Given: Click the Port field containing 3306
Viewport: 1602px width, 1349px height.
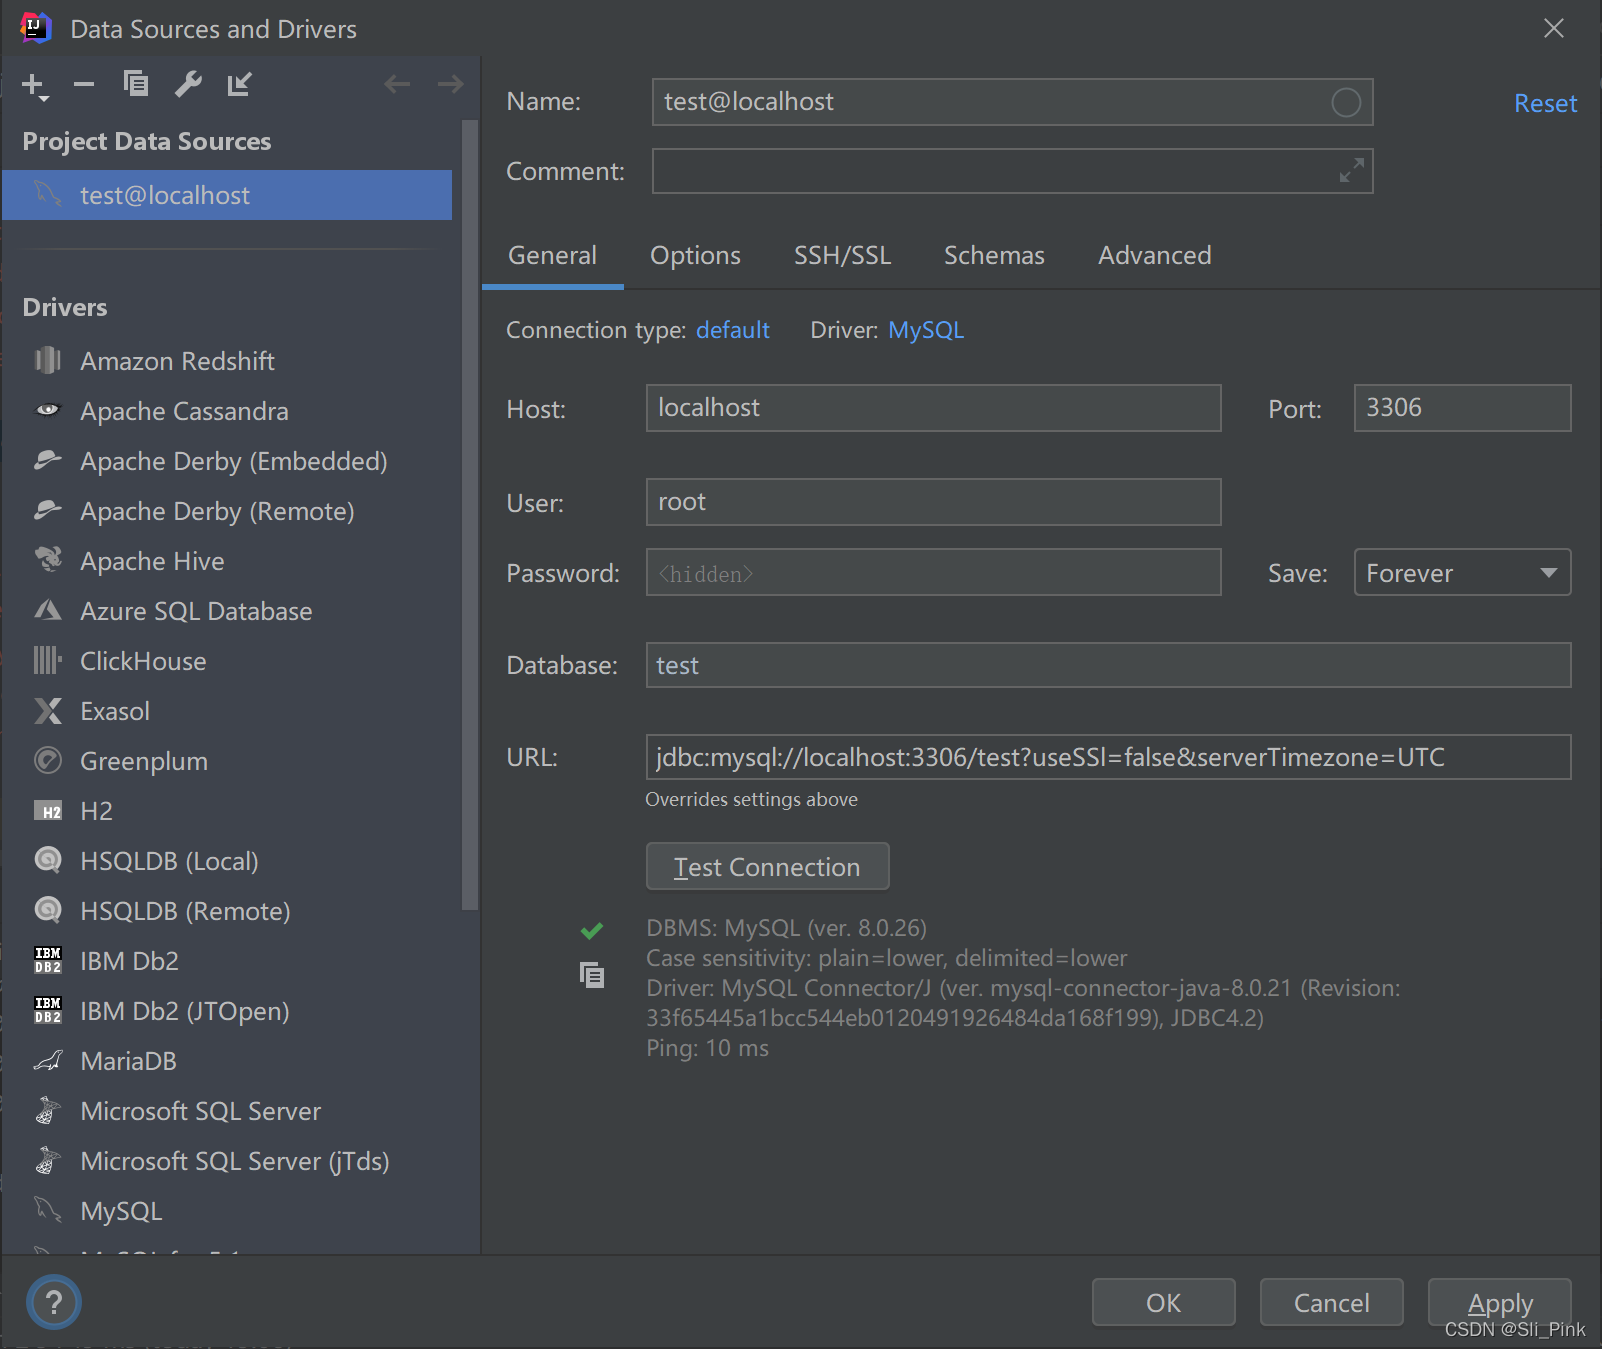Looking at the screenshot, I should (x=1462, y=408).
